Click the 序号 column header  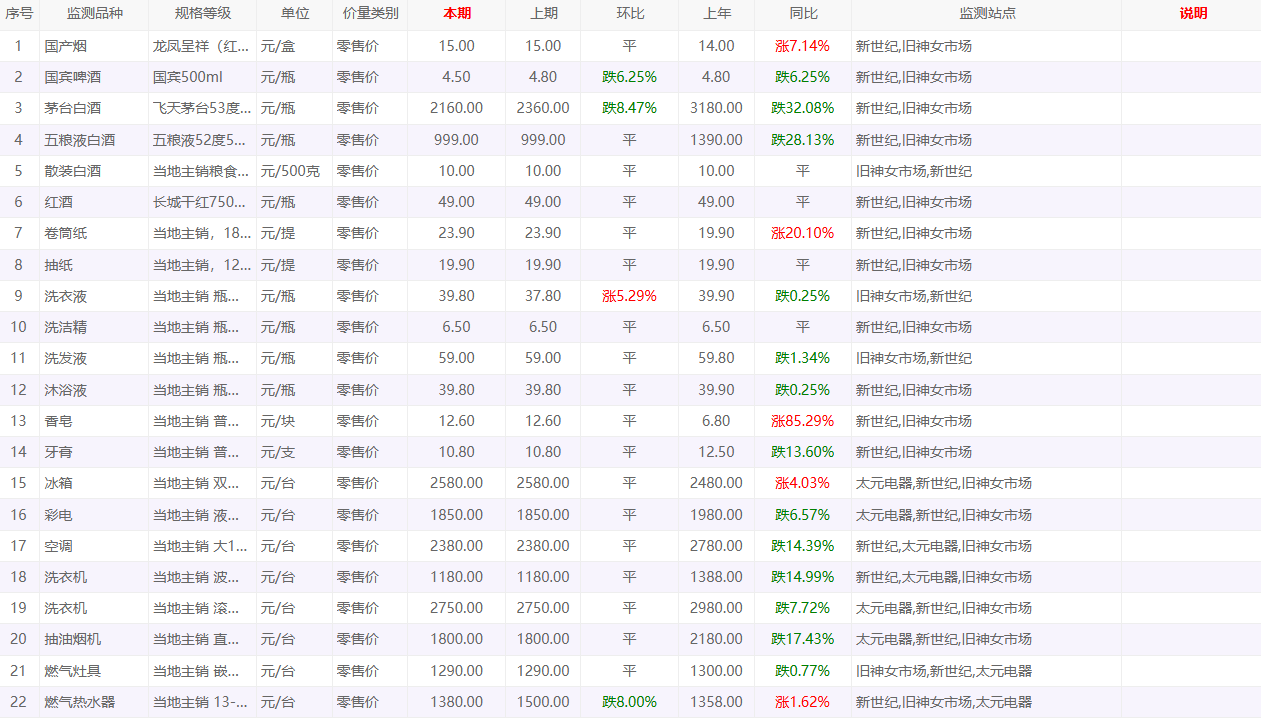pyautogui.click(x=19, y=14)
